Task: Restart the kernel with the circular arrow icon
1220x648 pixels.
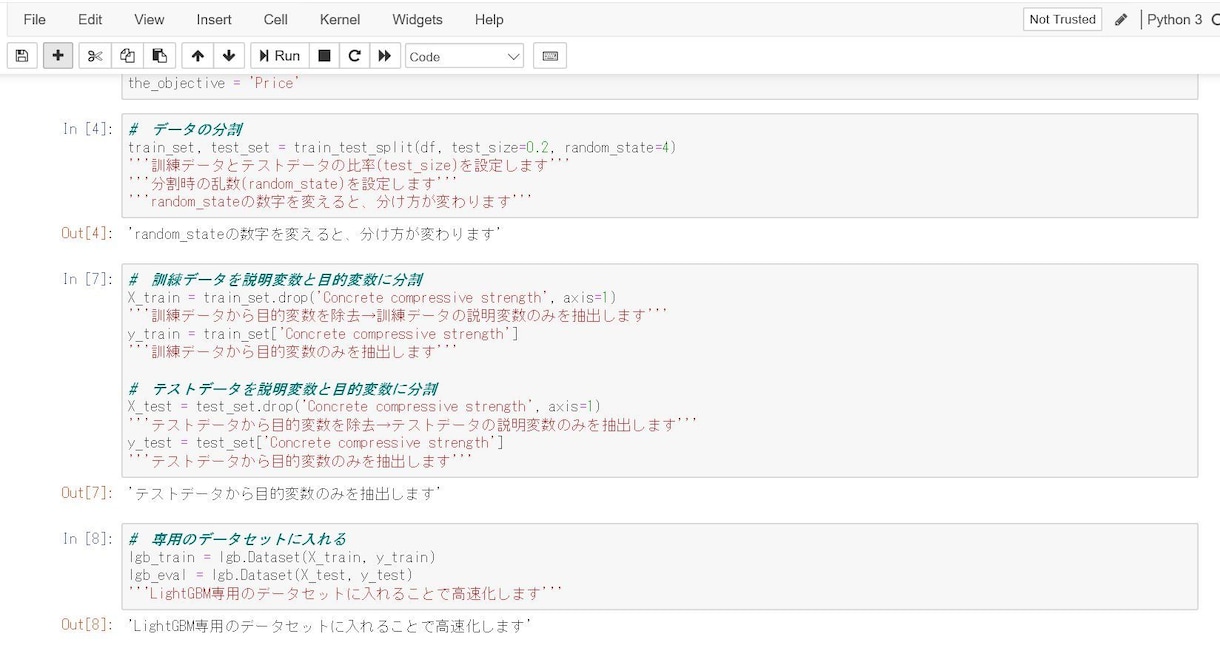Action: tap(354, 56)
